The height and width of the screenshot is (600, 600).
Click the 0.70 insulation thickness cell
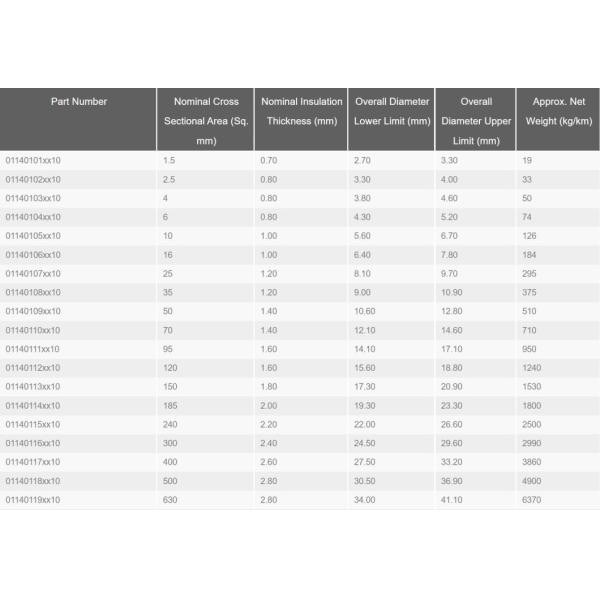pyautogui.click(x=269, y=160)
